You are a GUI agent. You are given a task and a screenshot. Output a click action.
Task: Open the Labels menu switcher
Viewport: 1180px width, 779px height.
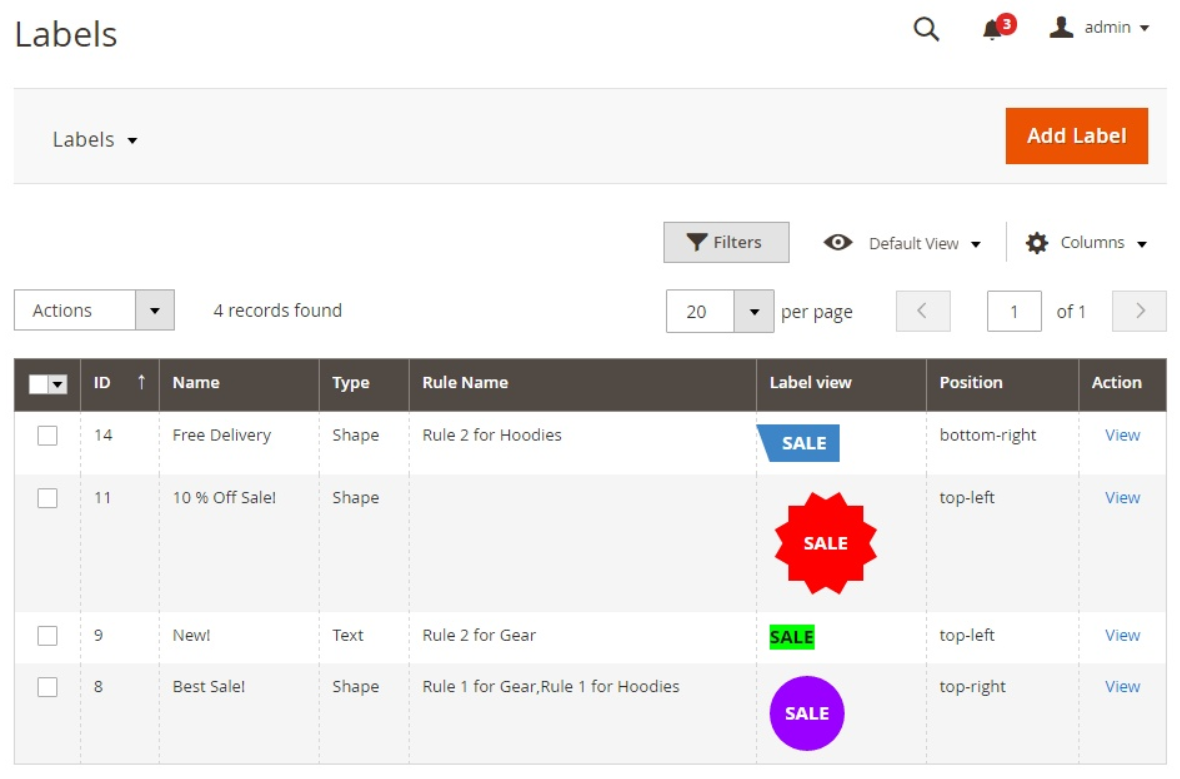click(95, 140)
